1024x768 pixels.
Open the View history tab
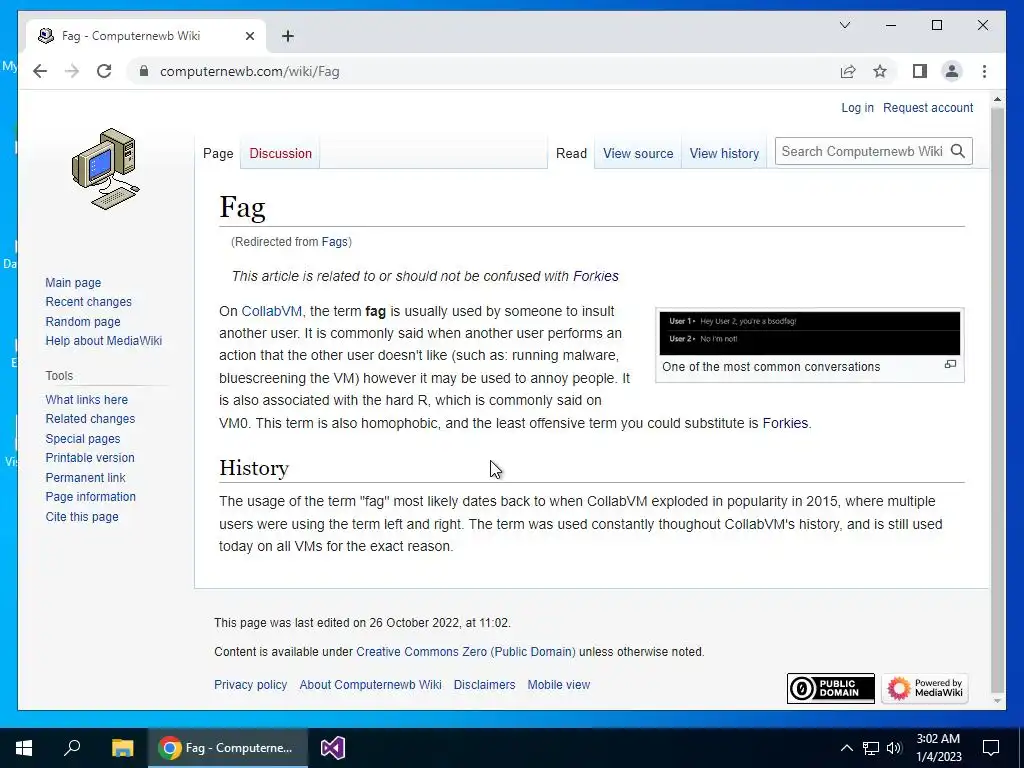click(724, 153)
